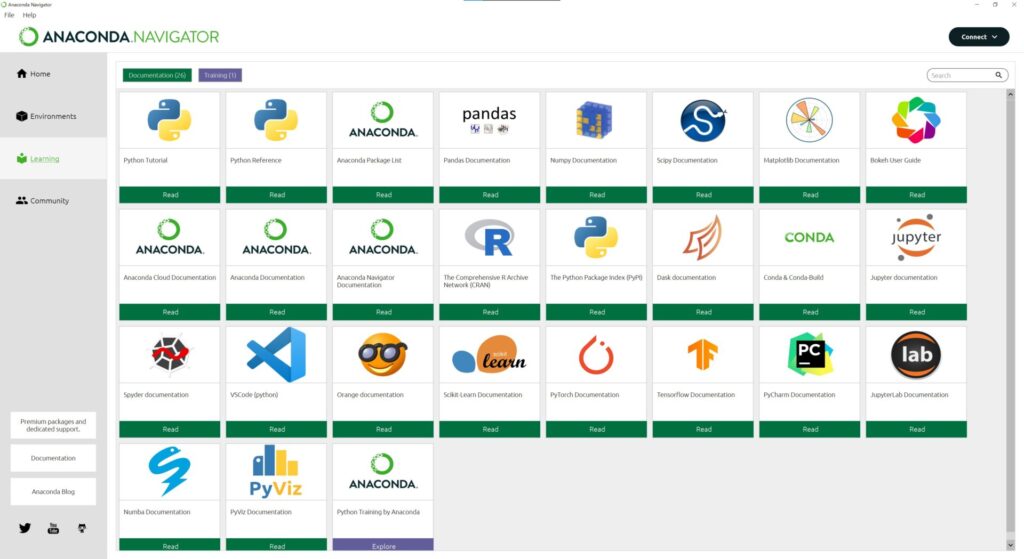Open the File menu
Image resolution: width=1024 pixels, height=559 pixels.
[9, 15]
